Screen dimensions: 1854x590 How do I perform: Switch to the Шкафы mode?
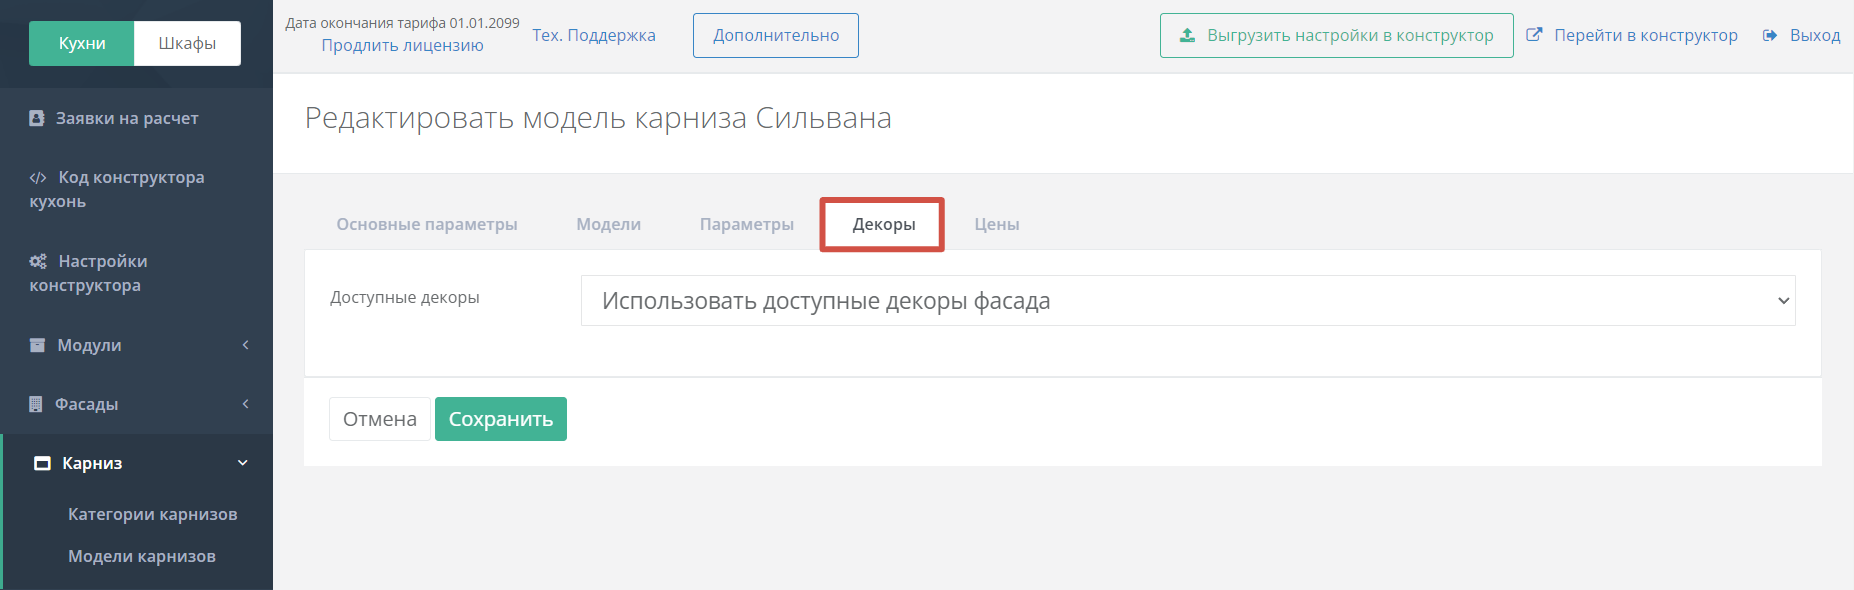pyautogui.click(x=187, y=43)
